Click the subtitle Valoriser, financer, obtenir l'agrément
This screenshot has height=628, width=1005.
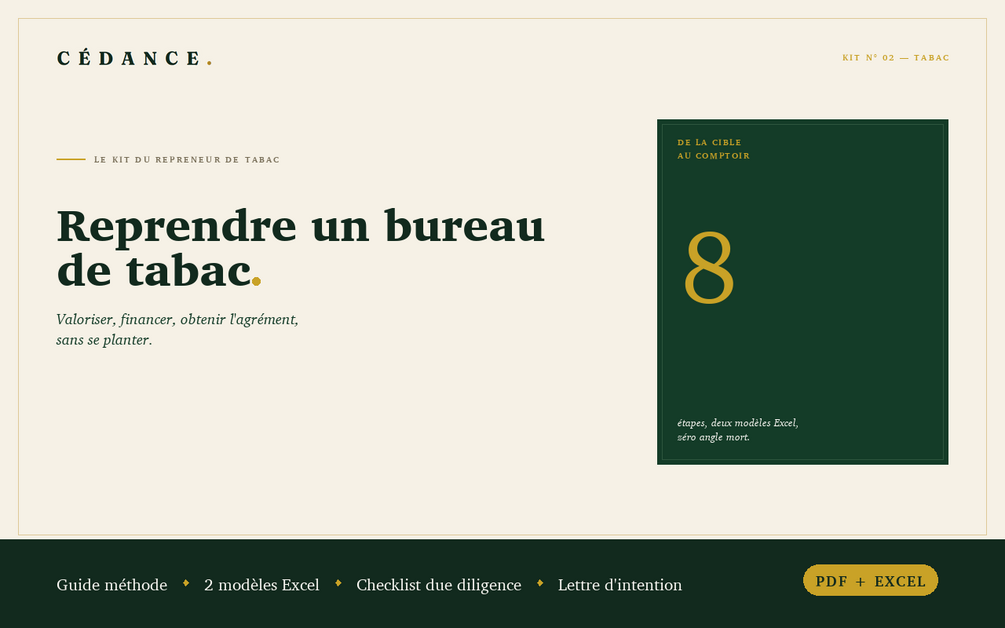[177, 329]
